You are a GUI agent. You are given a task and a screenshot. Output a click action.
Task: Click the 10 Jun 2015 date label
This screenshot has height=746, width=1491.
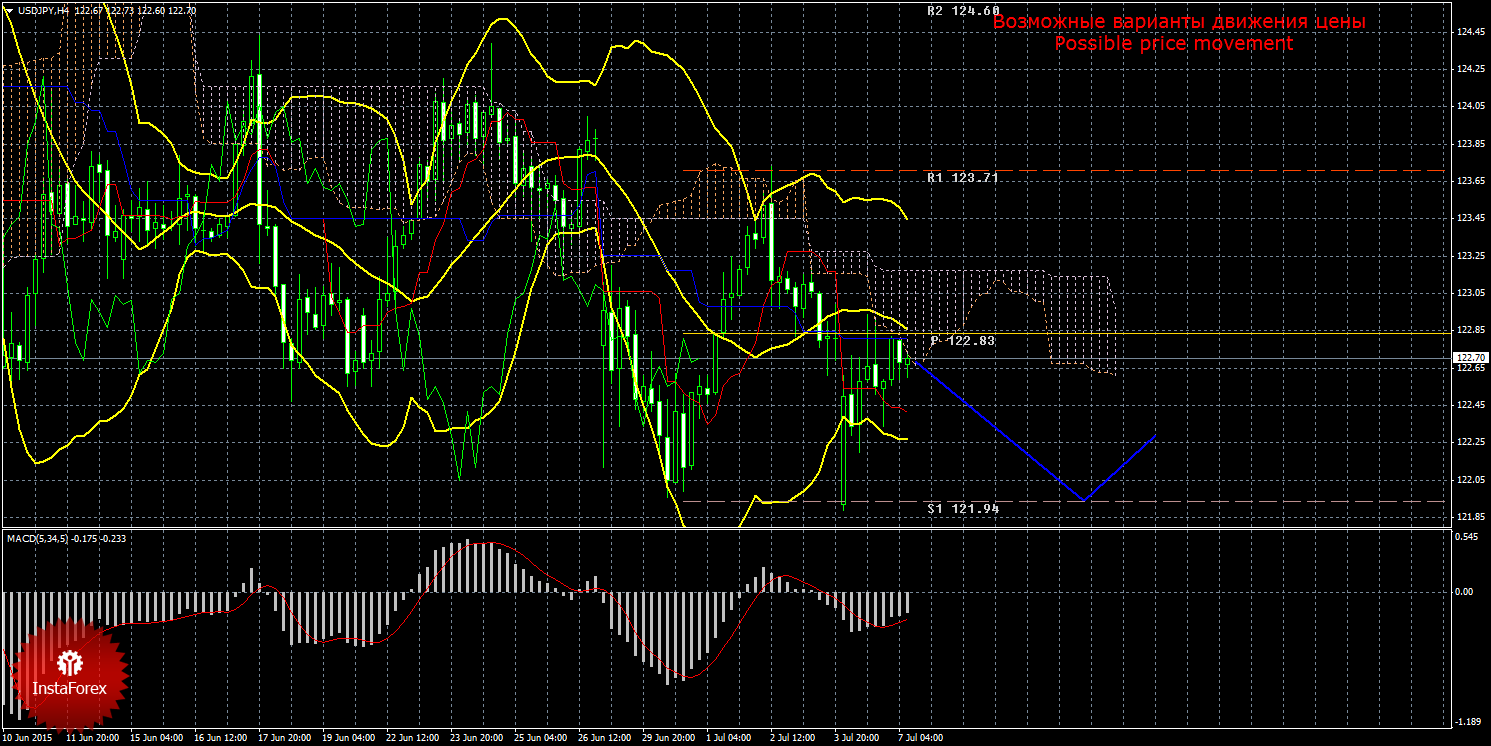29,738
